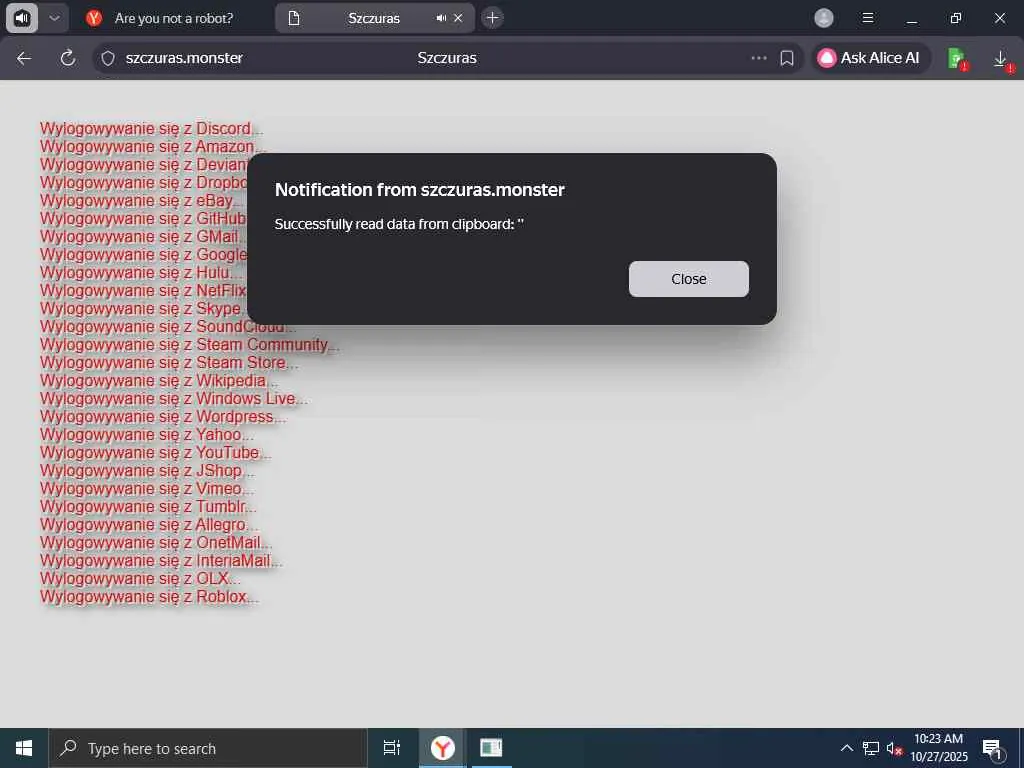Click 'Notification from szczuras.monster' dialog title
Viewport: 1024px width, 768px height.
[419, 190]
